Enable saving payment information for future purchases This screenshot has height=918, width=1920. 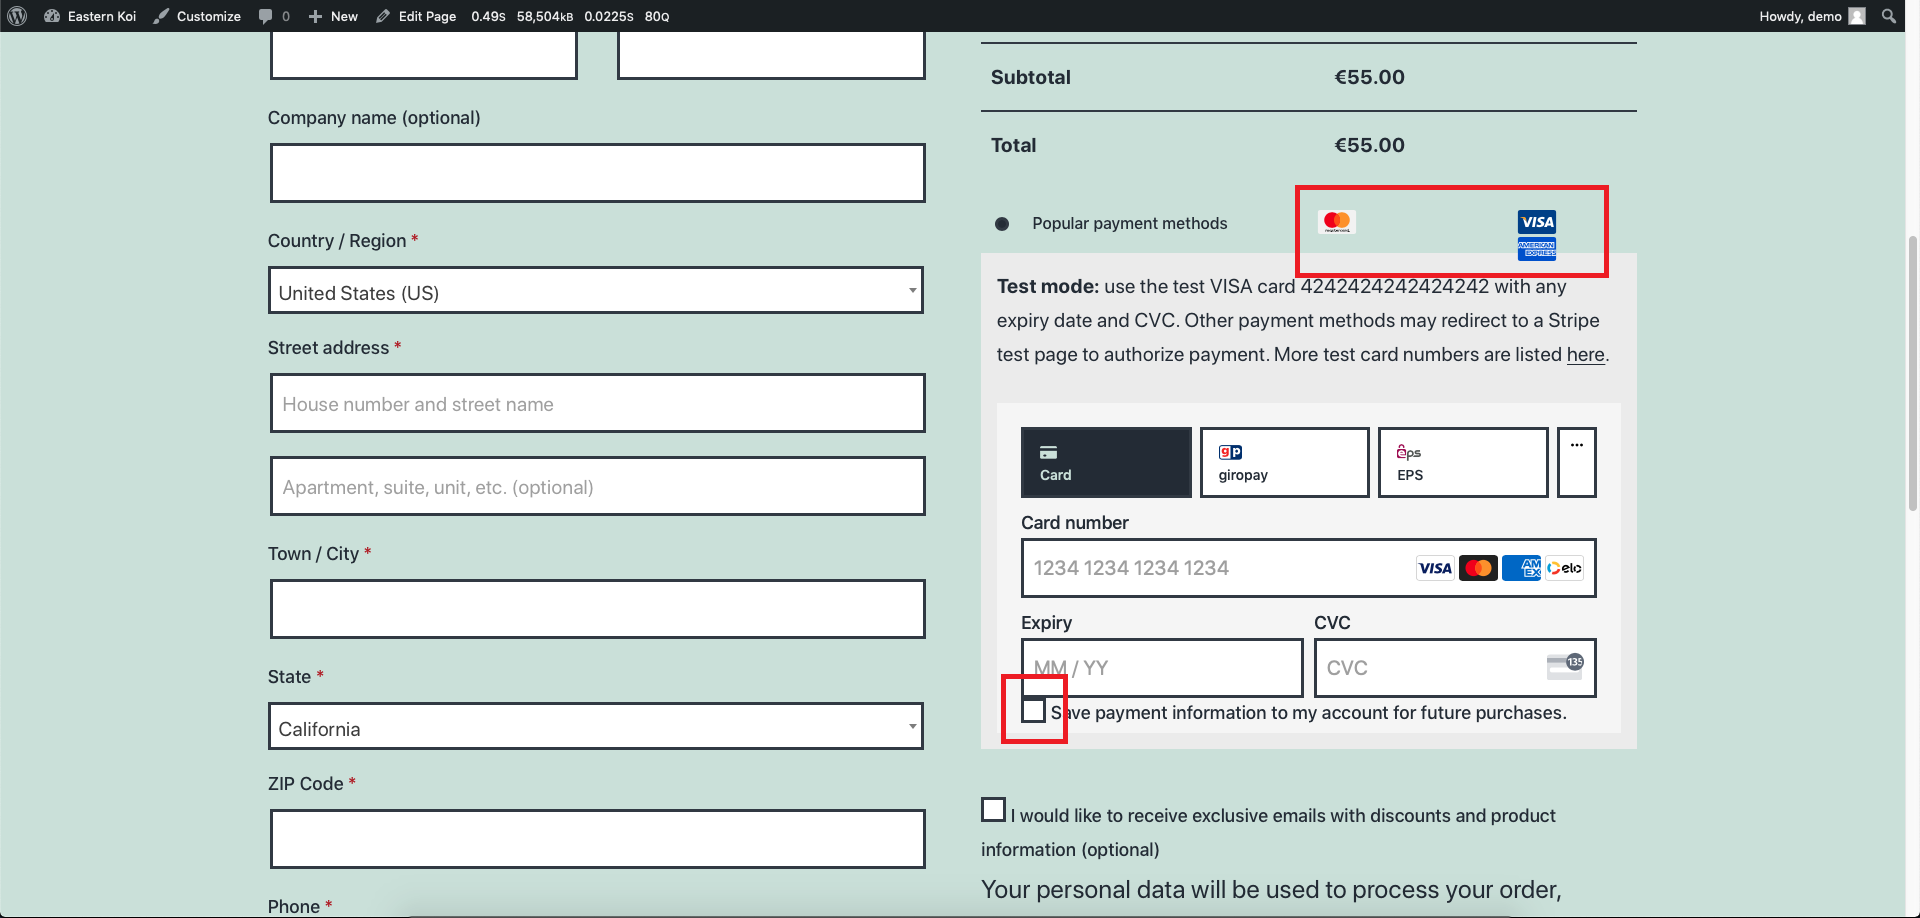click(x=1033, y=710)
